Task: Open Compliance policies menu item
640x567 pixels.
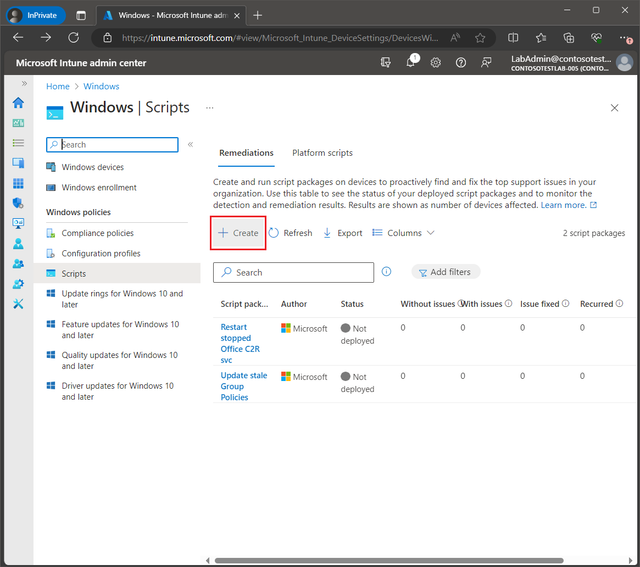Action: (97, 233)
